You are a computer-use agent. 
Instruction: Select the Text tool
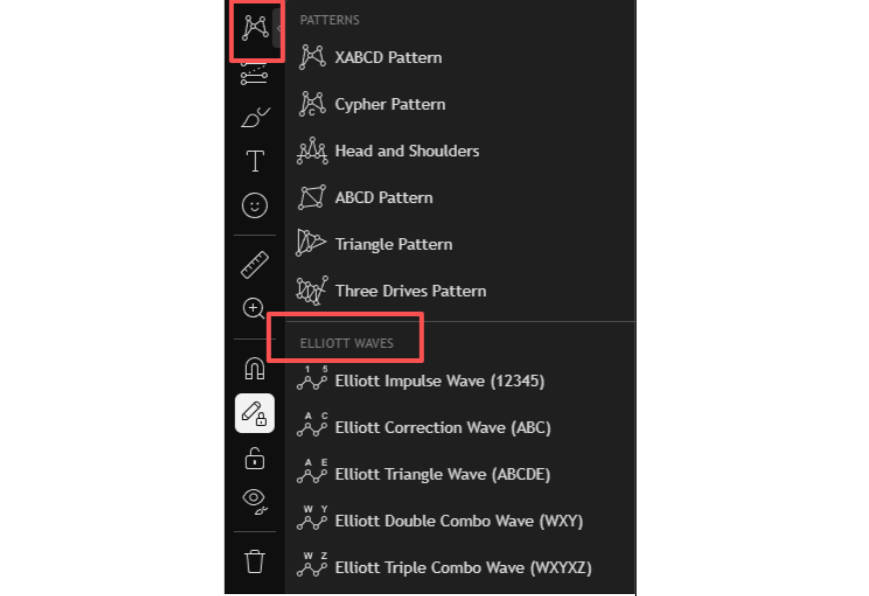pos(255,161)
